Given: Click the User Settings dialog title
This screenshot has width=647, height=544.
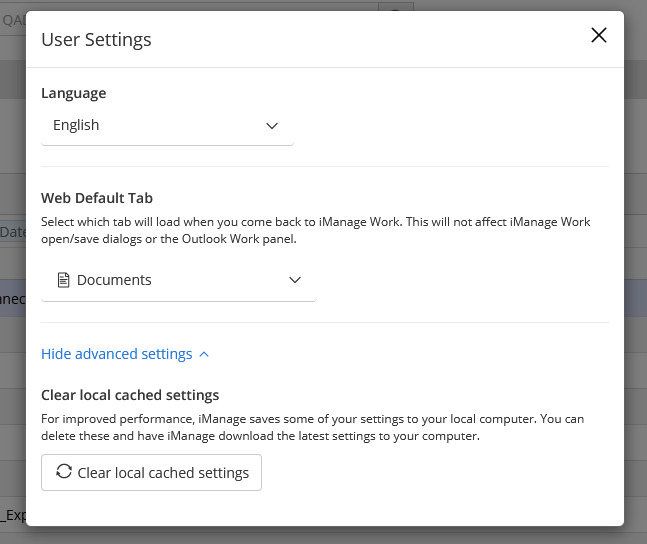Looking at the screenshot, I should click(x=96, y=40).
